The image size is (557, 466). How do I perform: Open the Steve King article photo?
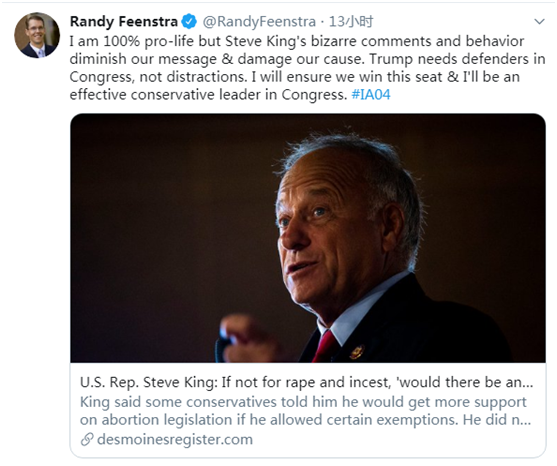pos(308,238)
